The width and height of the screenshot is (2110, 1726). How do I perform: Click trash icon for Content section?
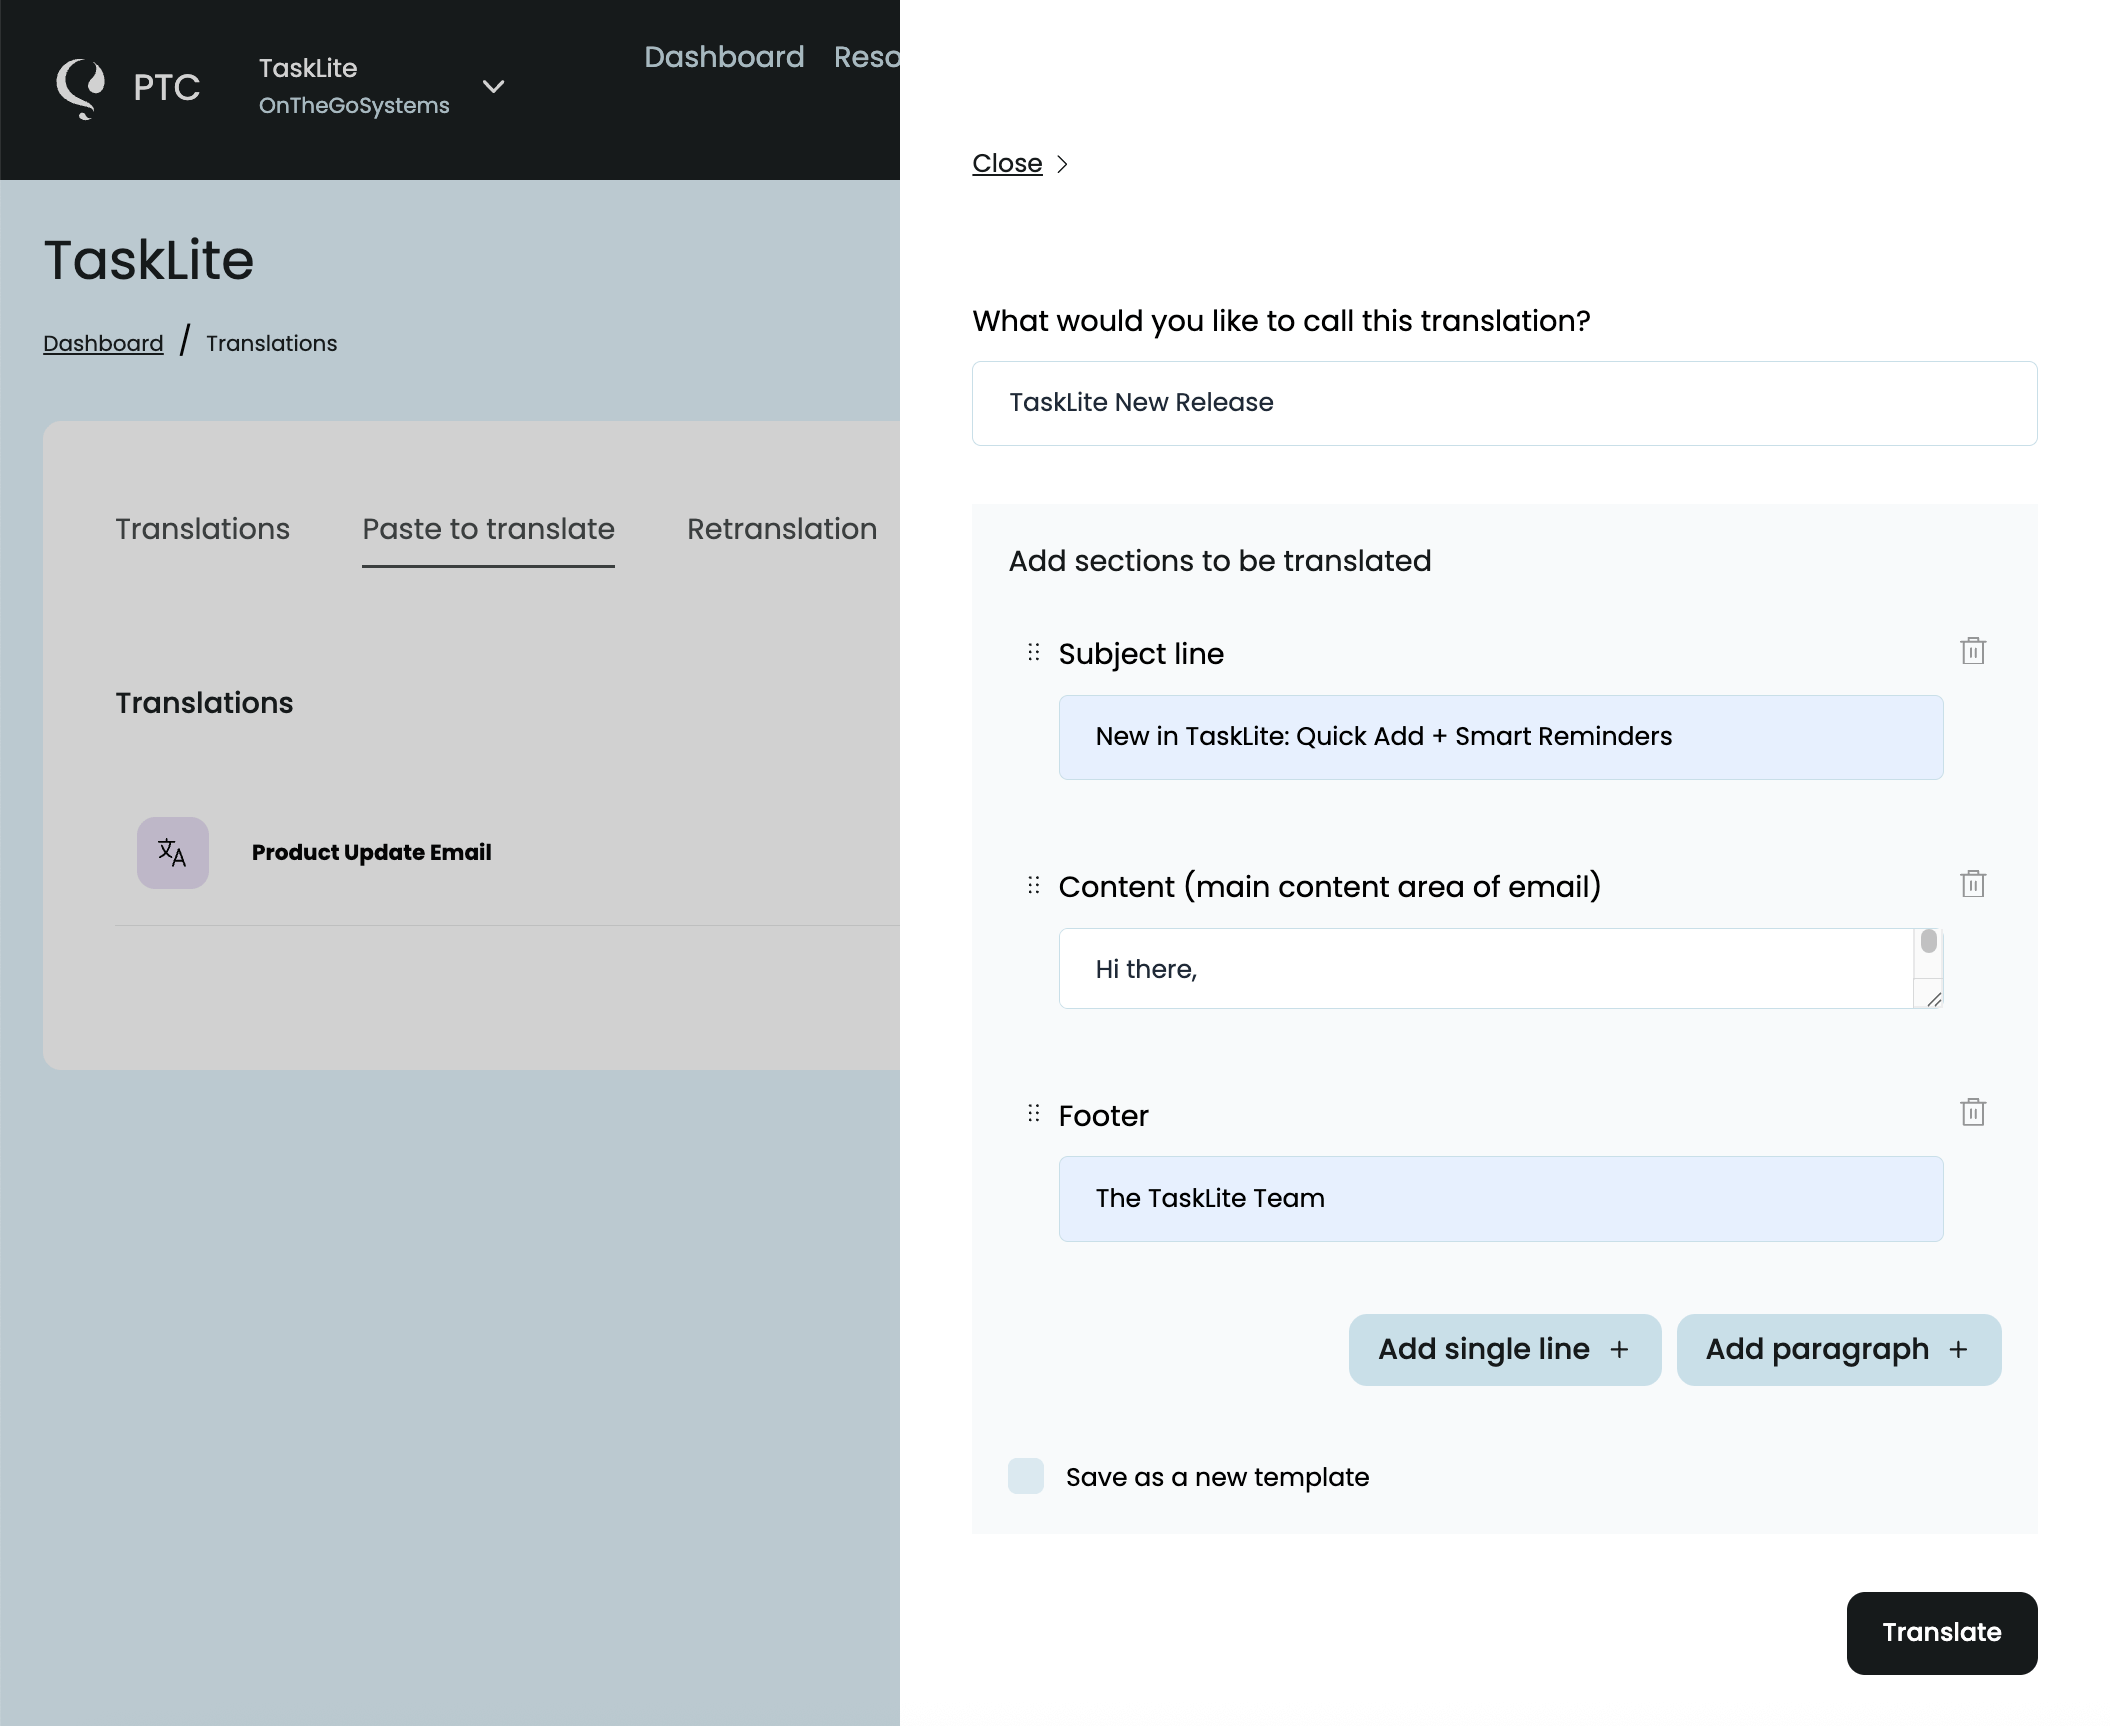[x=1972, y=884]
